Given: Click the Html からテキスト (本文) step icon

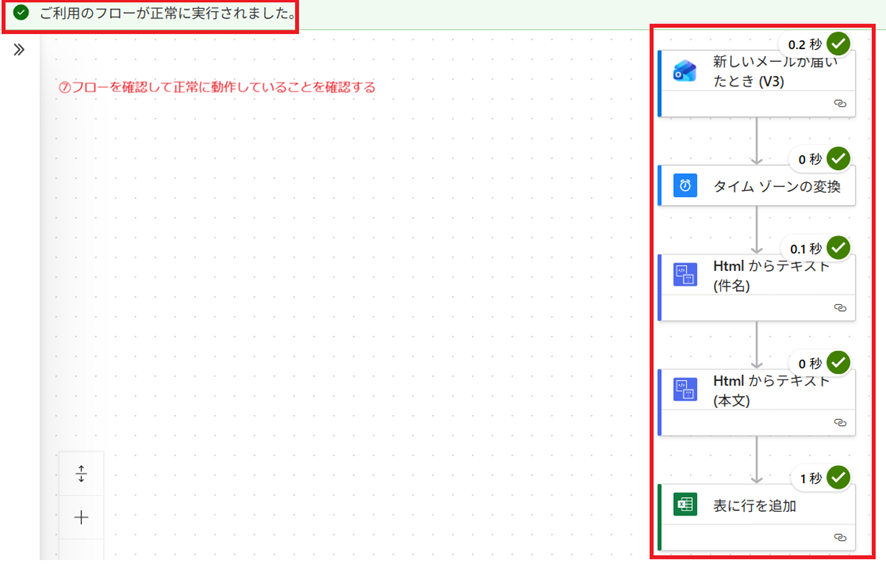Looking at the screenshot, I should point(685,390).
